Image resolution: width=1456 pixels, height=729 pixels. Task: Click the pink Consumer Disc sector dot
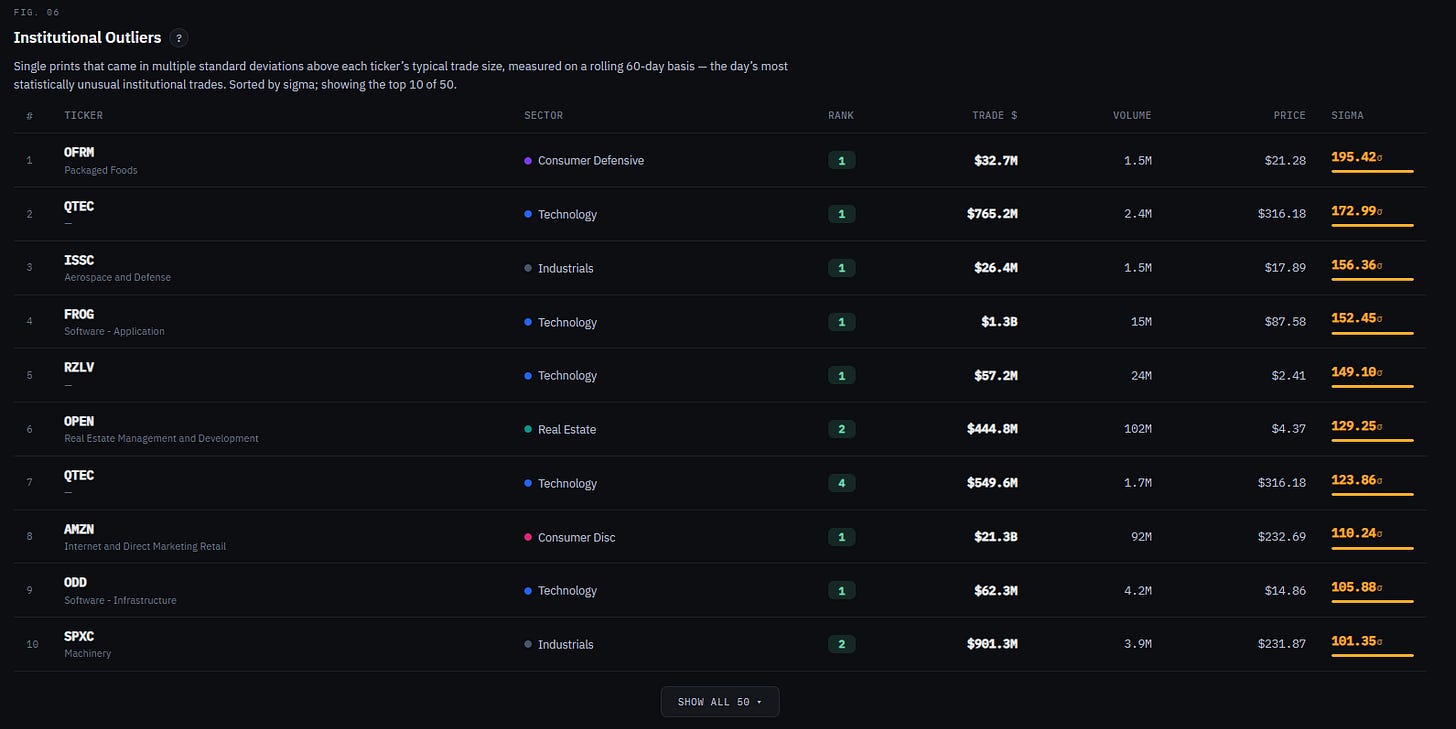coord(528,538)
